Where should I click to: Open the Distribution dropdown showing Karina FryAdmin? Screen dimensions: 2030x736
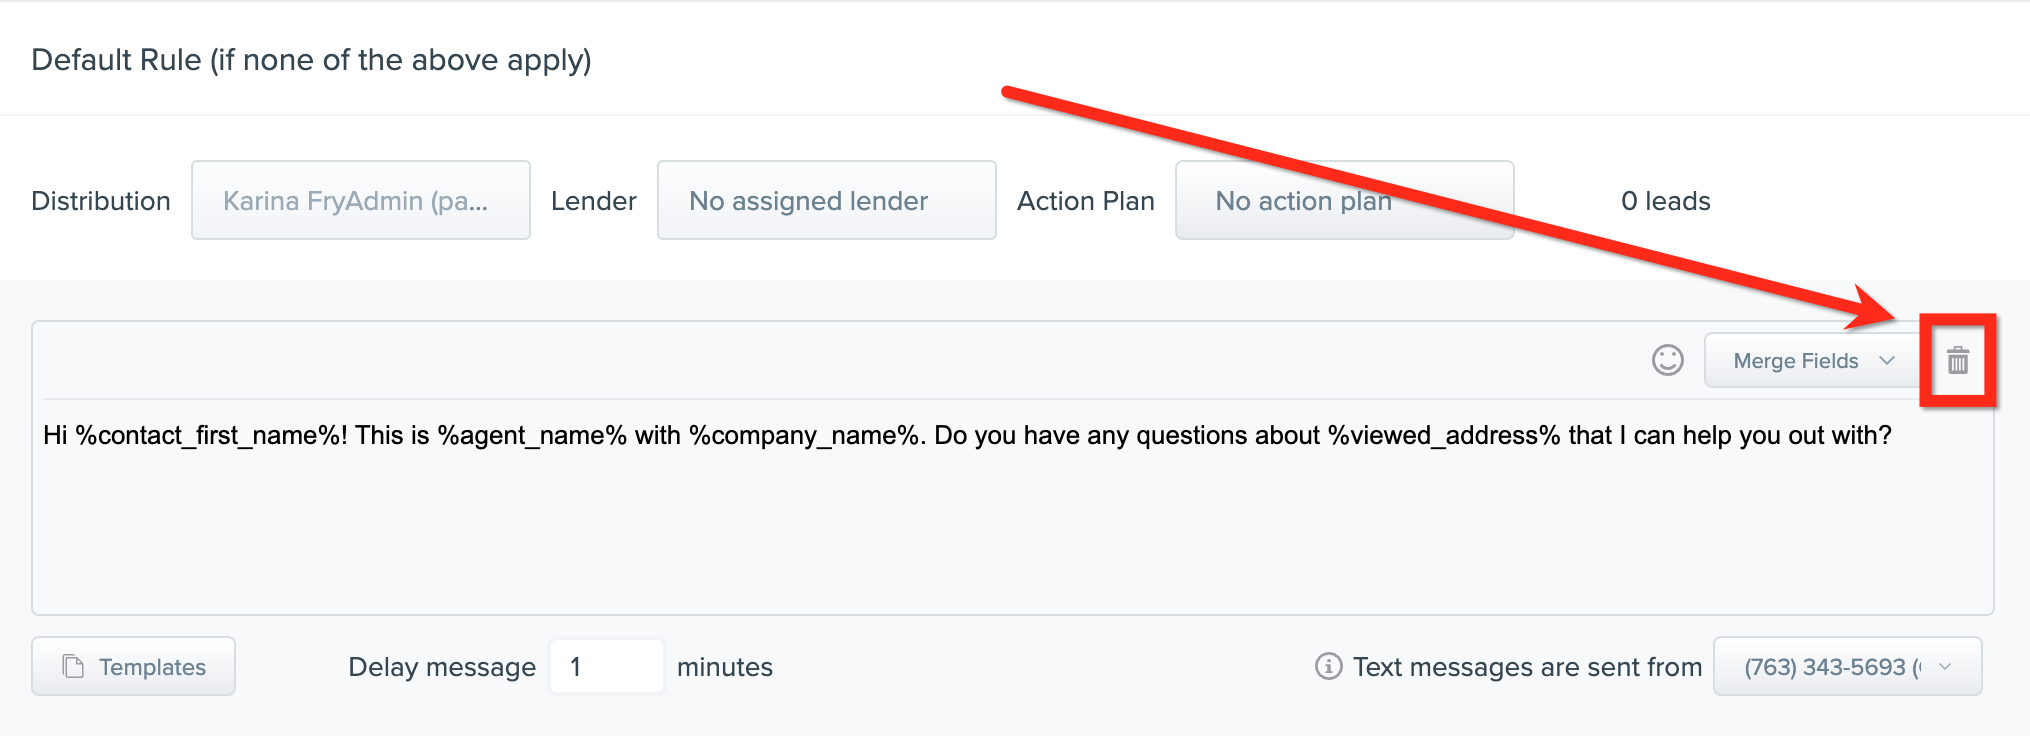[x=361, y=200]
